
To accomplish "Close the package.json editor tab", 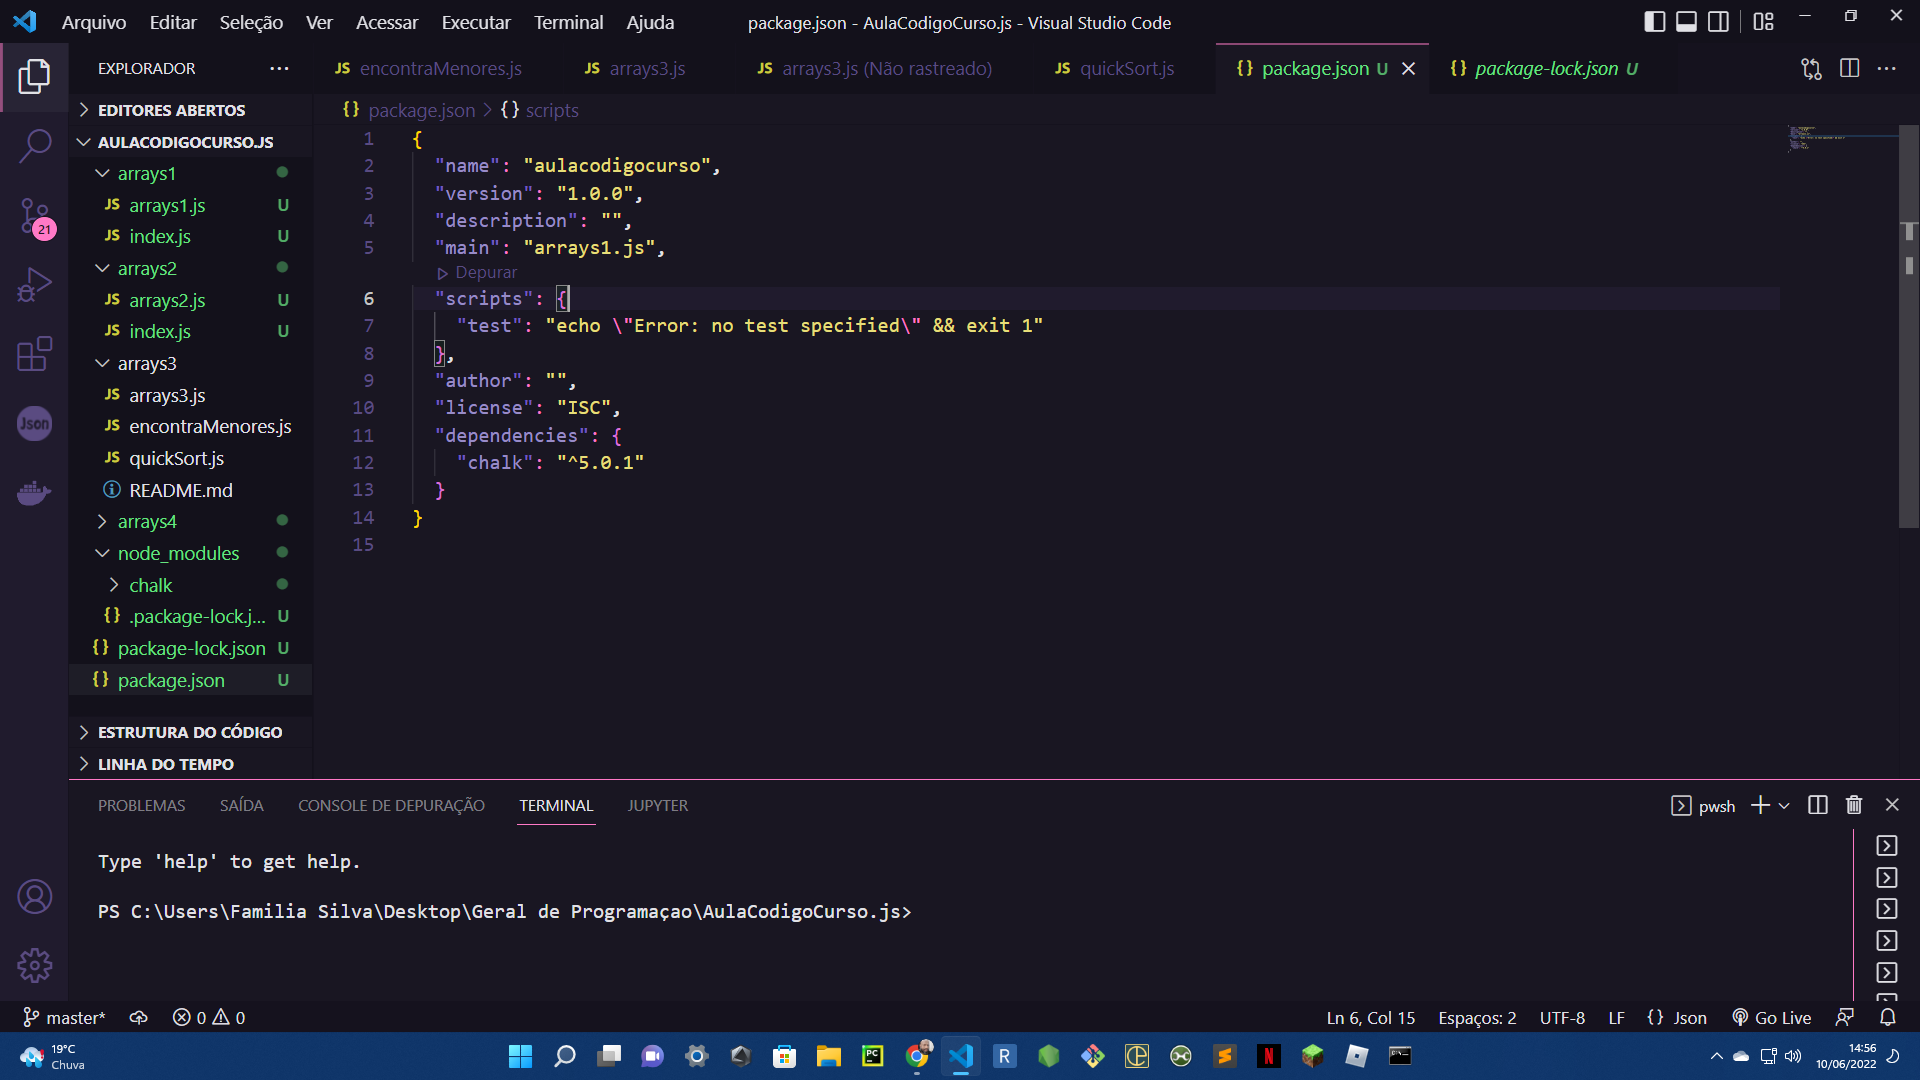I will pyautogui.click(x=1408, y=69).
